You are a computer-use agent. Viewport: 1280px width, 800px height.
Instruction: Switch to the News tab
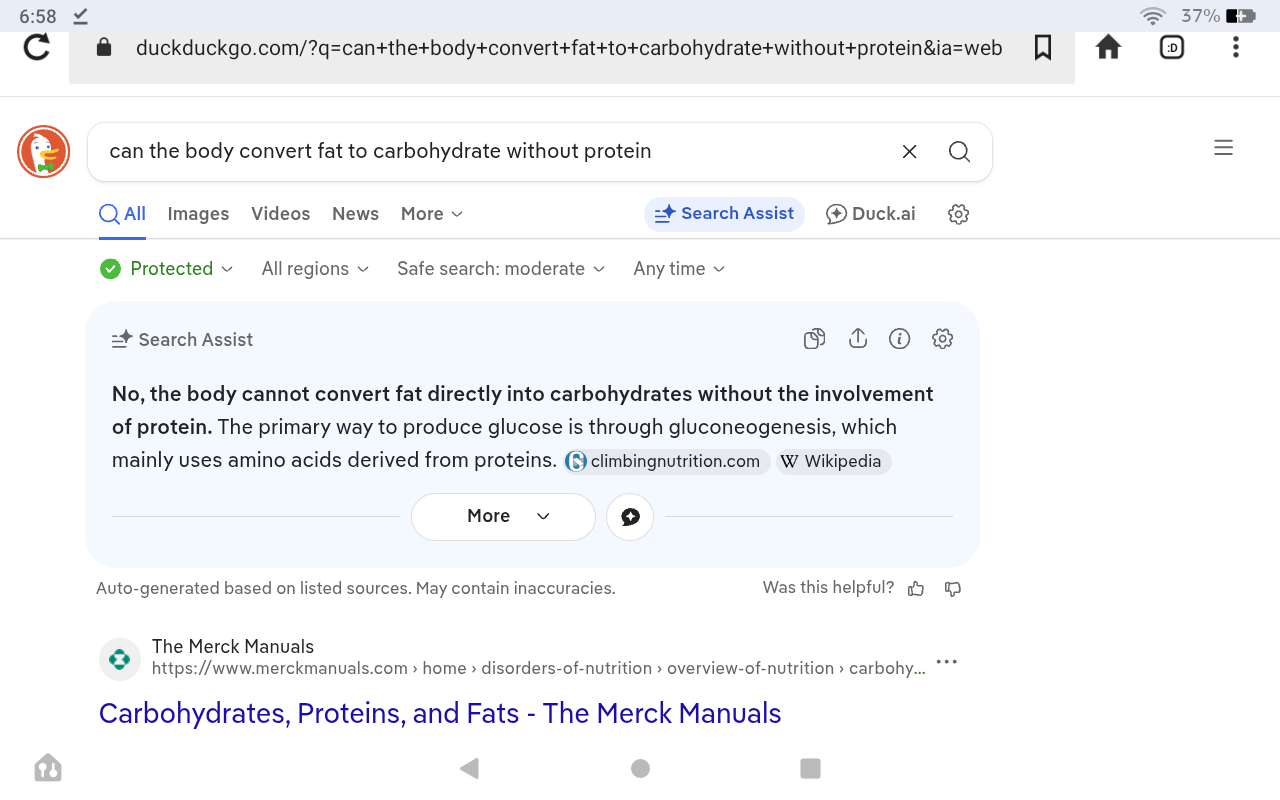[355, 214]
